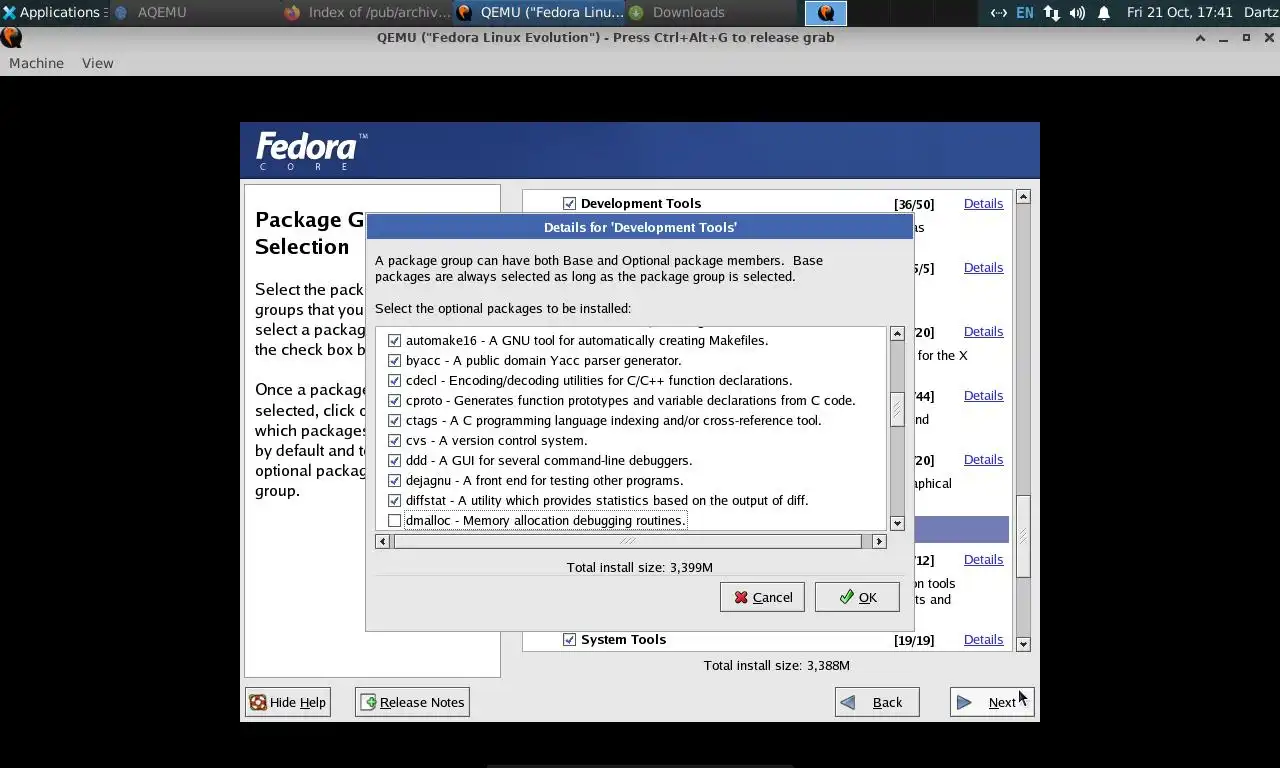Click the QEMU icon in the panel workspace box
This screenshot has width=1280, height=768.
pos(826,13)
